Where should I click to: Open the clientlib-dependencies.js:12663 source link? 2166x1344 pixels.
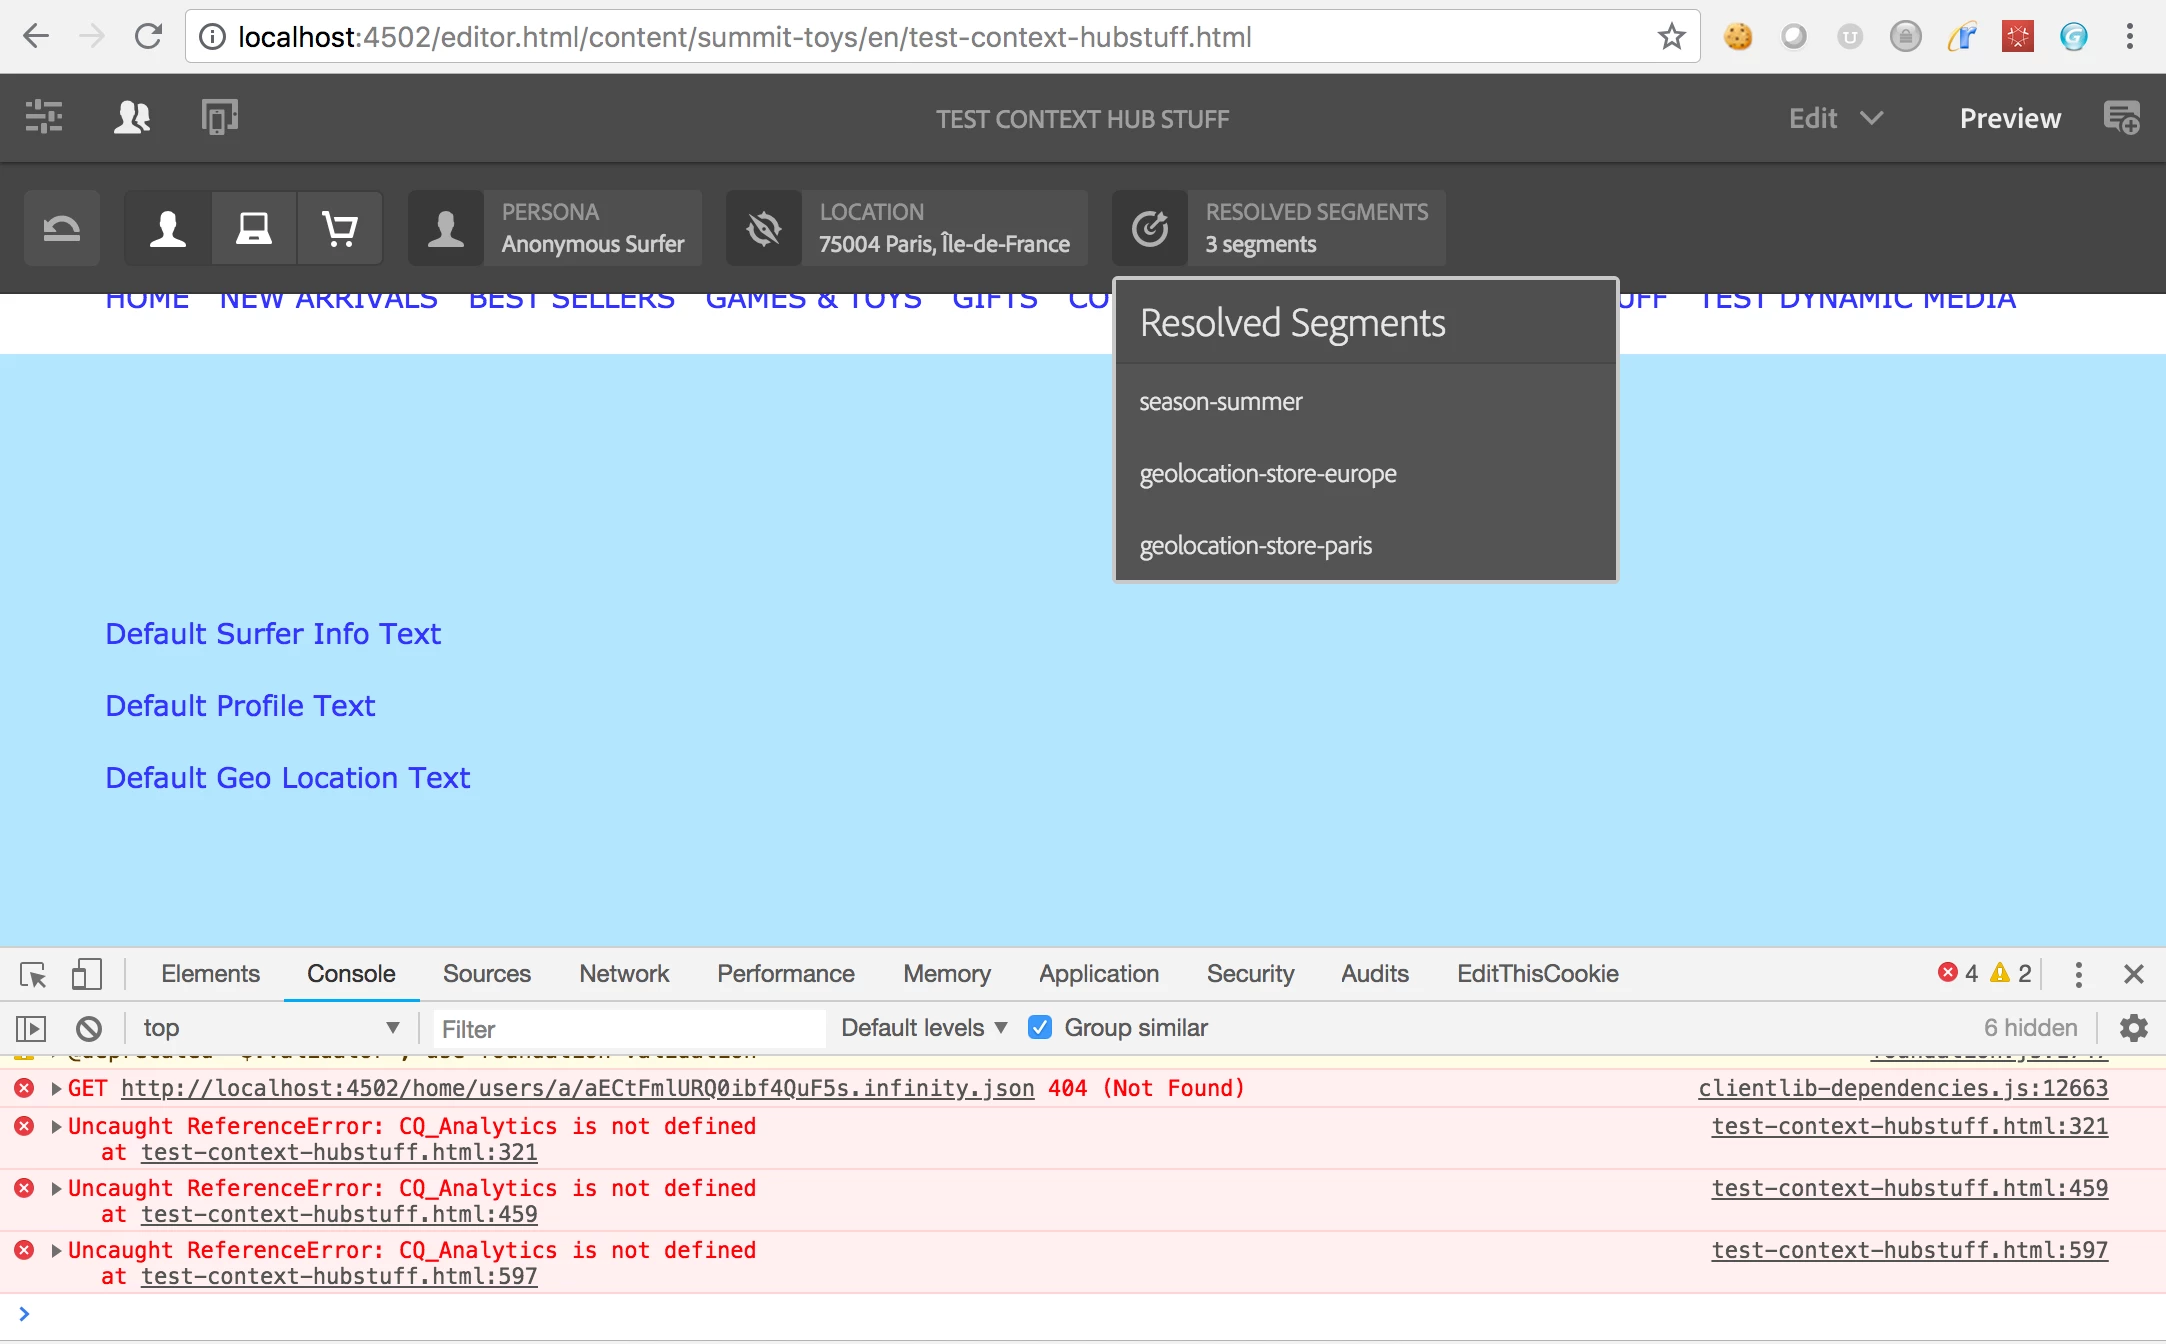(x=1902, y=1088)
